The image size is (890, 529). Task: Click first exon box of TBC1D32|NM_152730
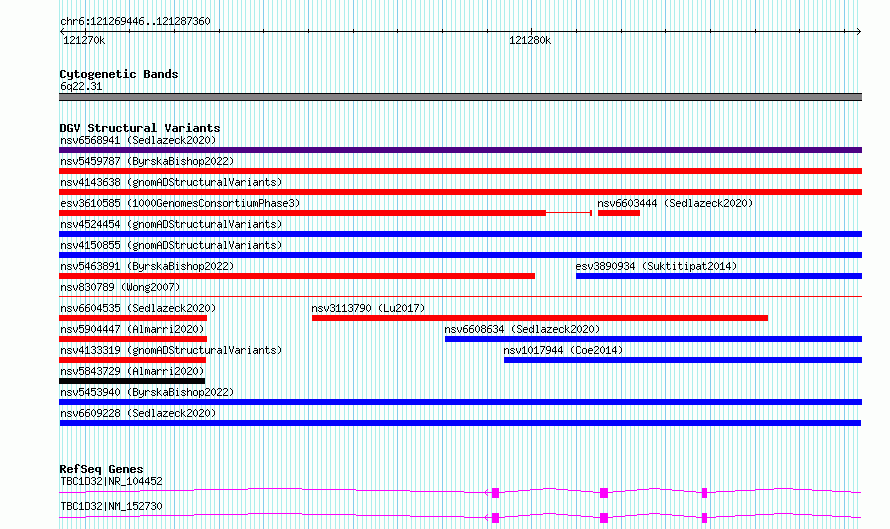tap(496, 518)
